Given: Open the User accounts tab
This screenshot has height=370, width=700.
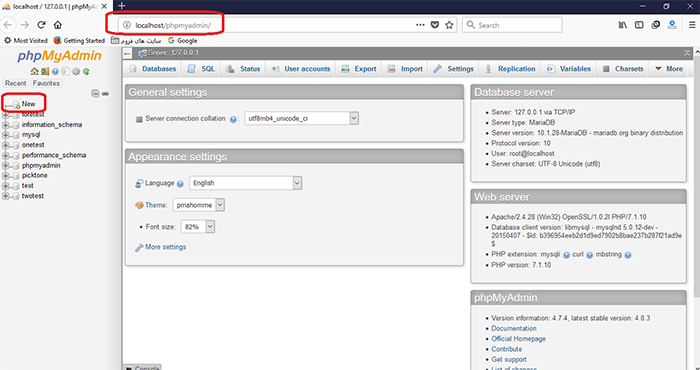Looking at the screenshot, I should (x=301, y=69).
